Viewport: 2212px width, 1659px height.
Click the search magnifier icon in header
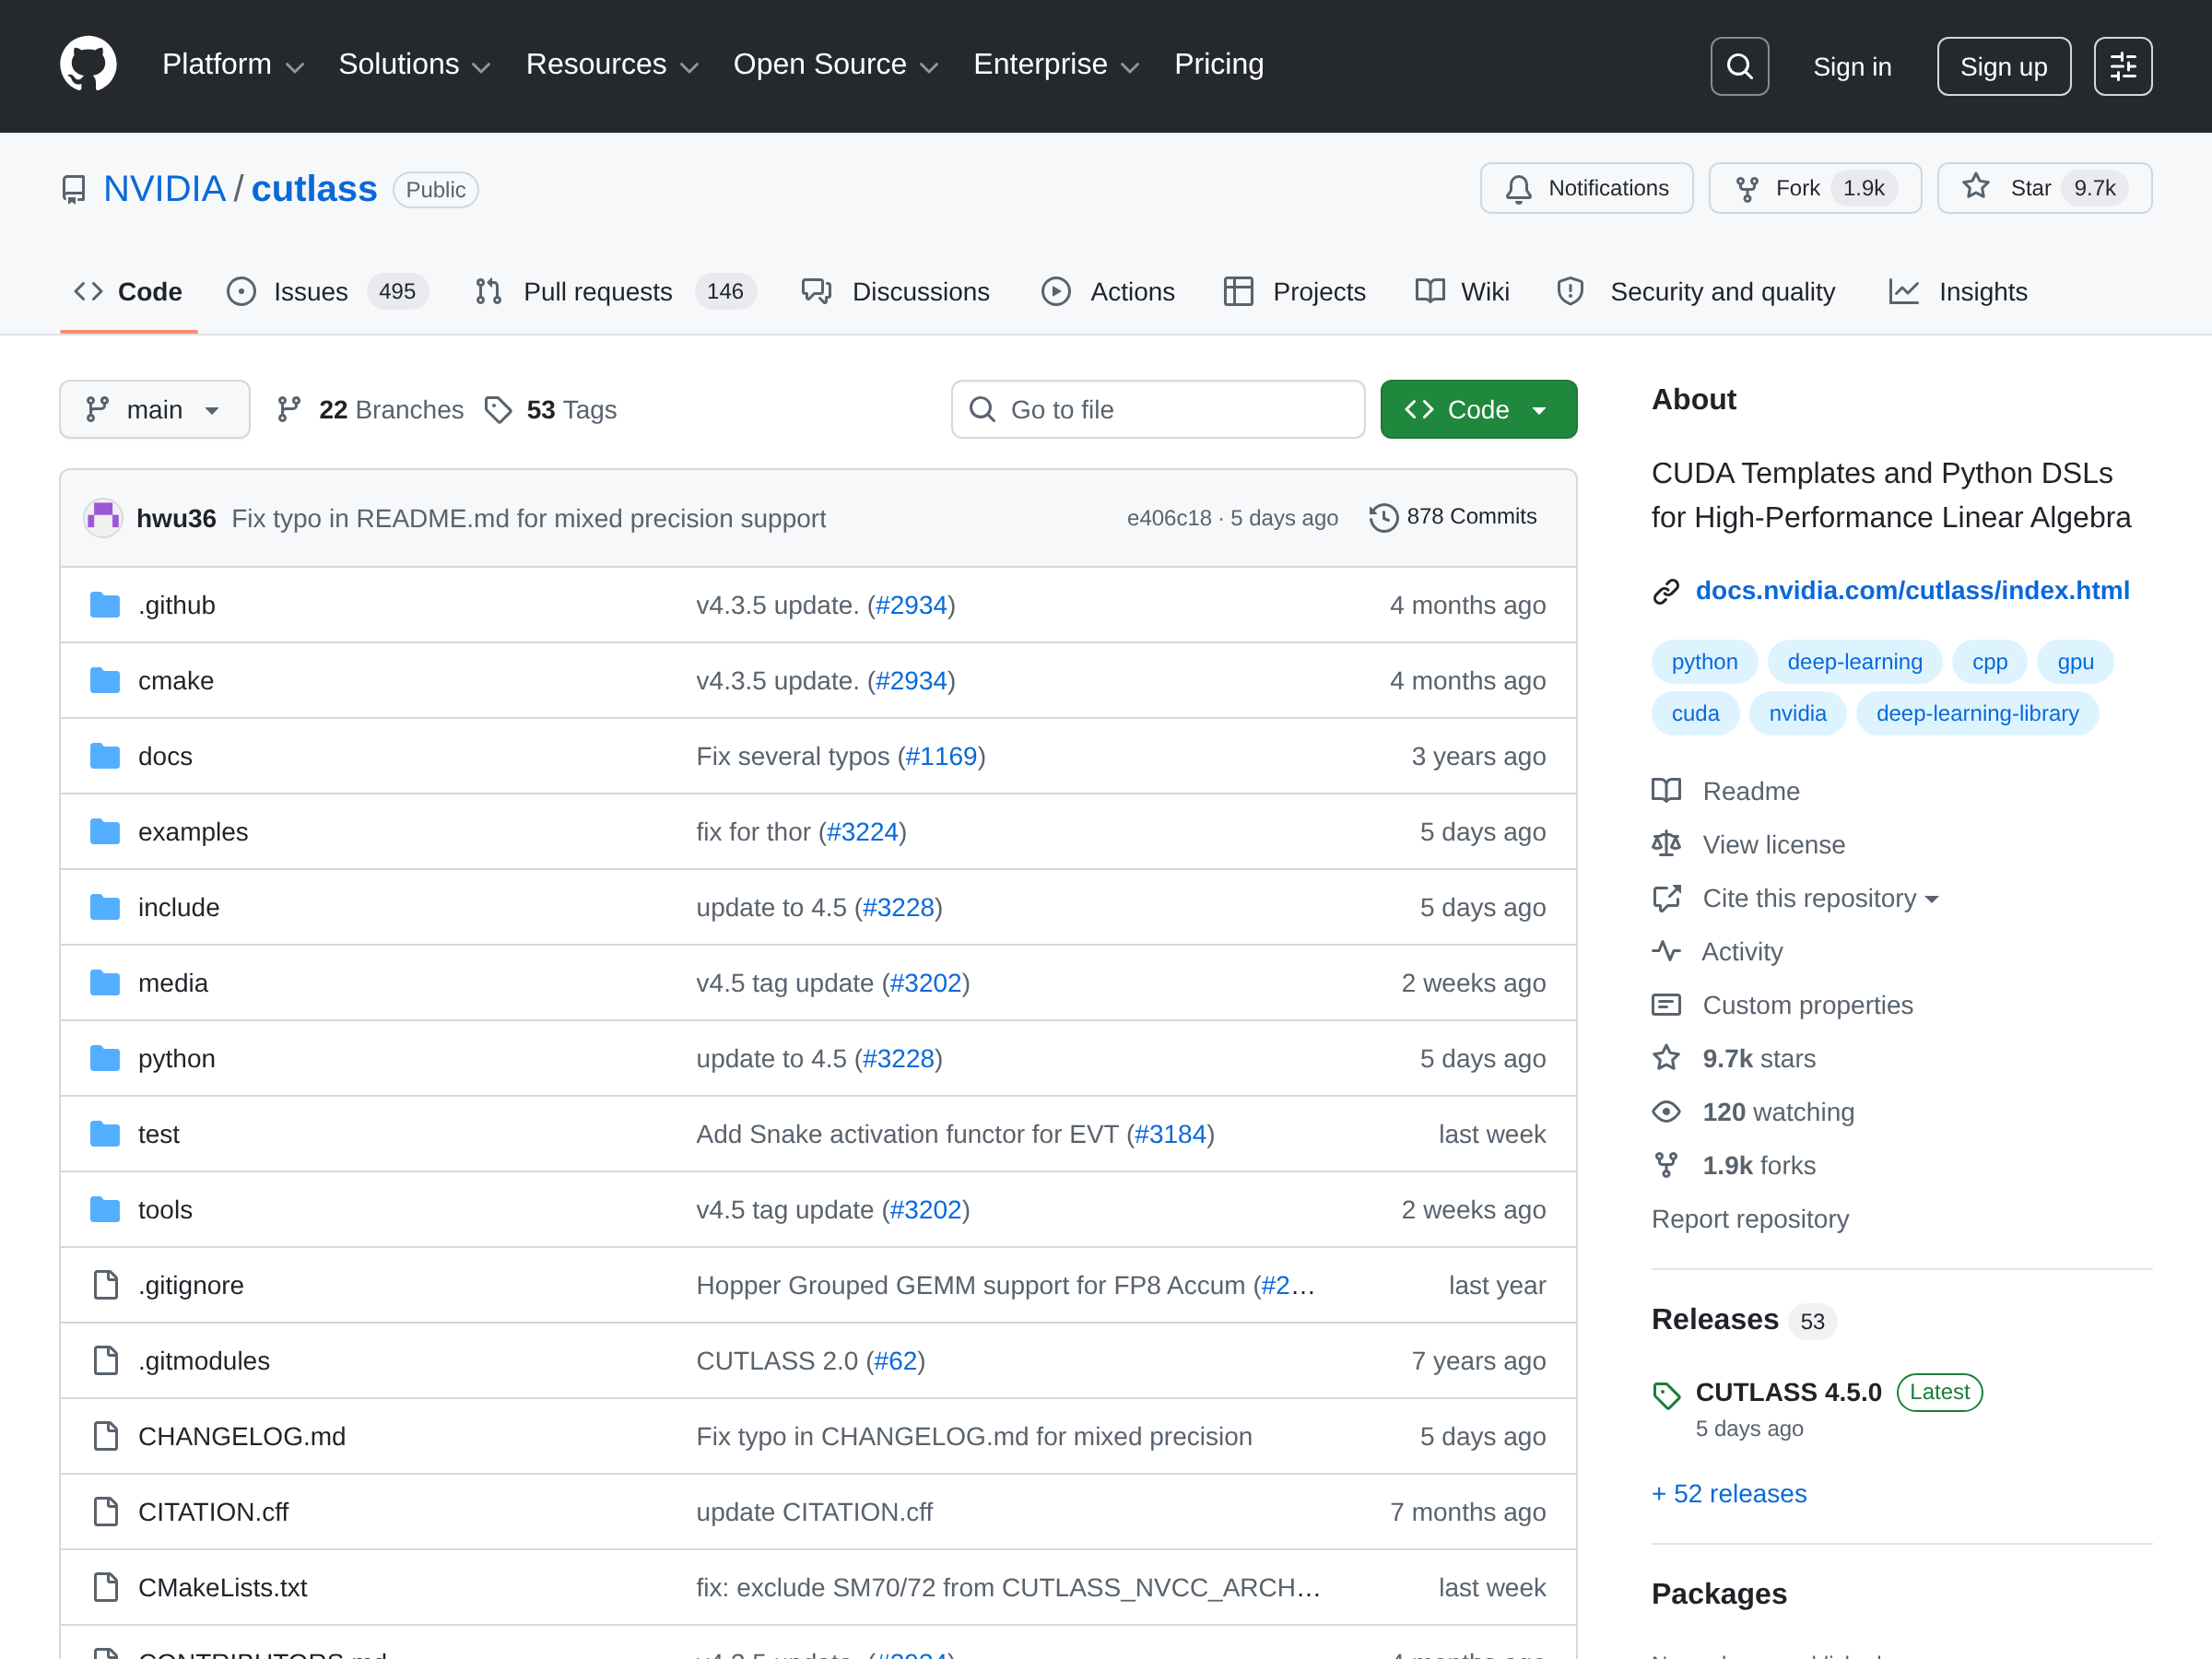(1739, 66)
